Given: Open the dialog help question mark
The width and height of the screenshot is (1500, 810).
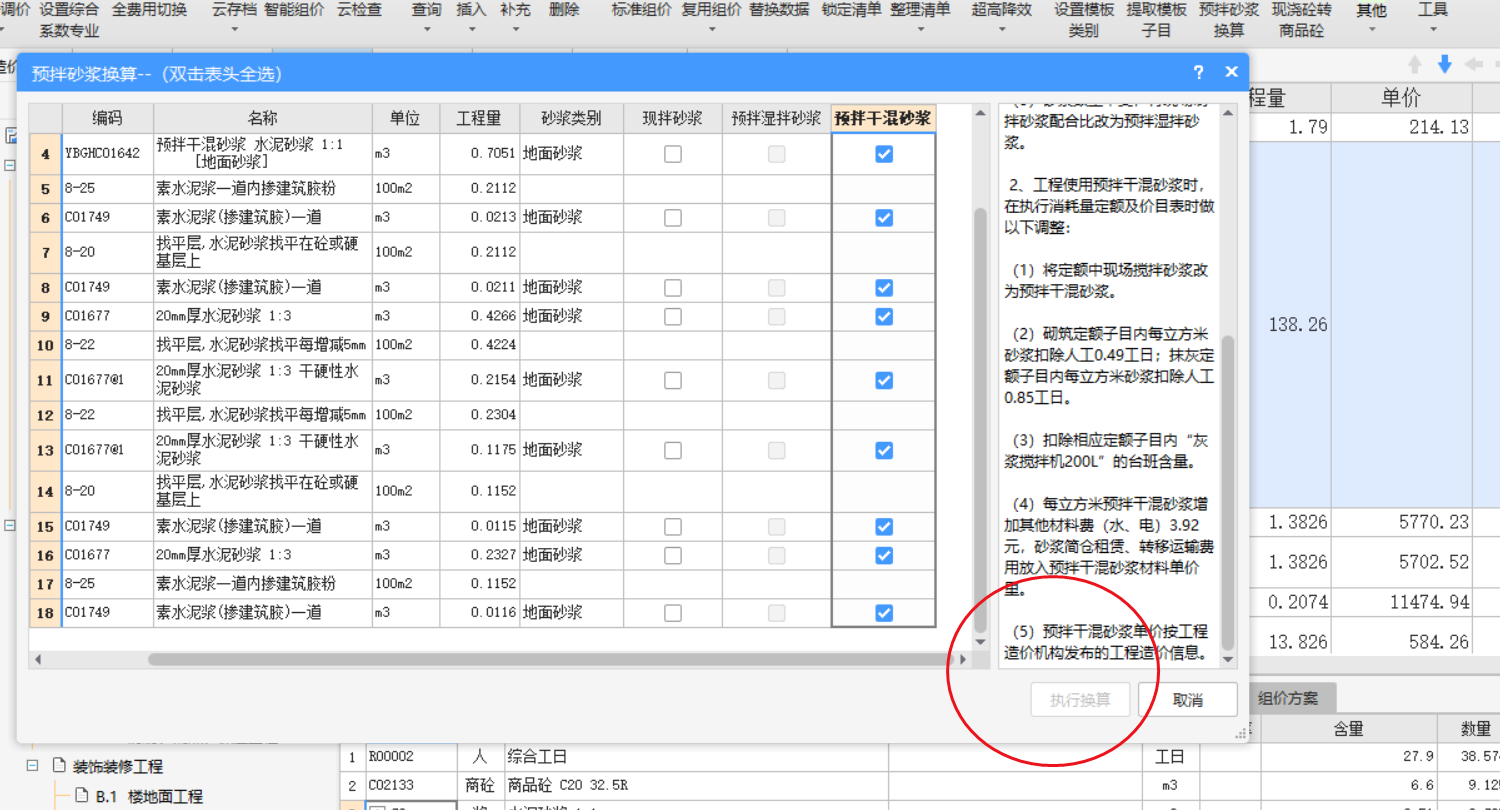Looking at the screenshot, I should tap(1199, 72).
